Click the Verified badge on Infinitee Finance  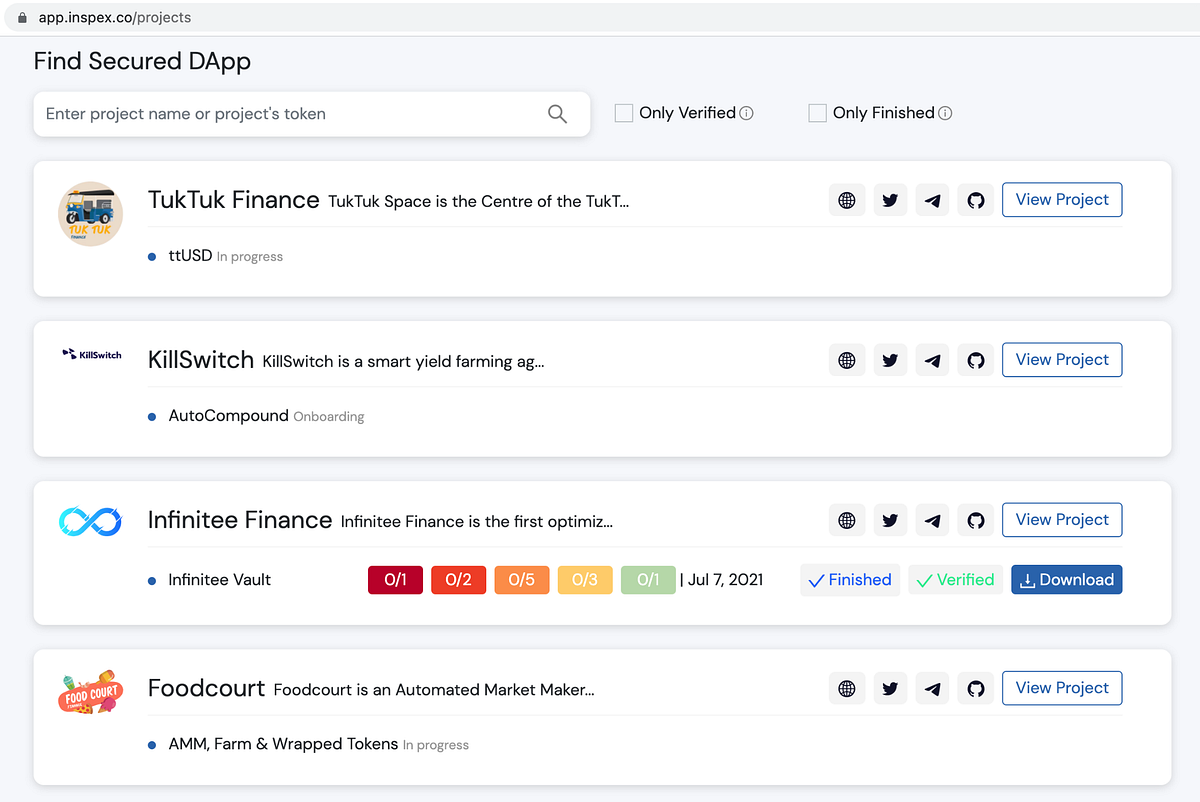point(955,579)
